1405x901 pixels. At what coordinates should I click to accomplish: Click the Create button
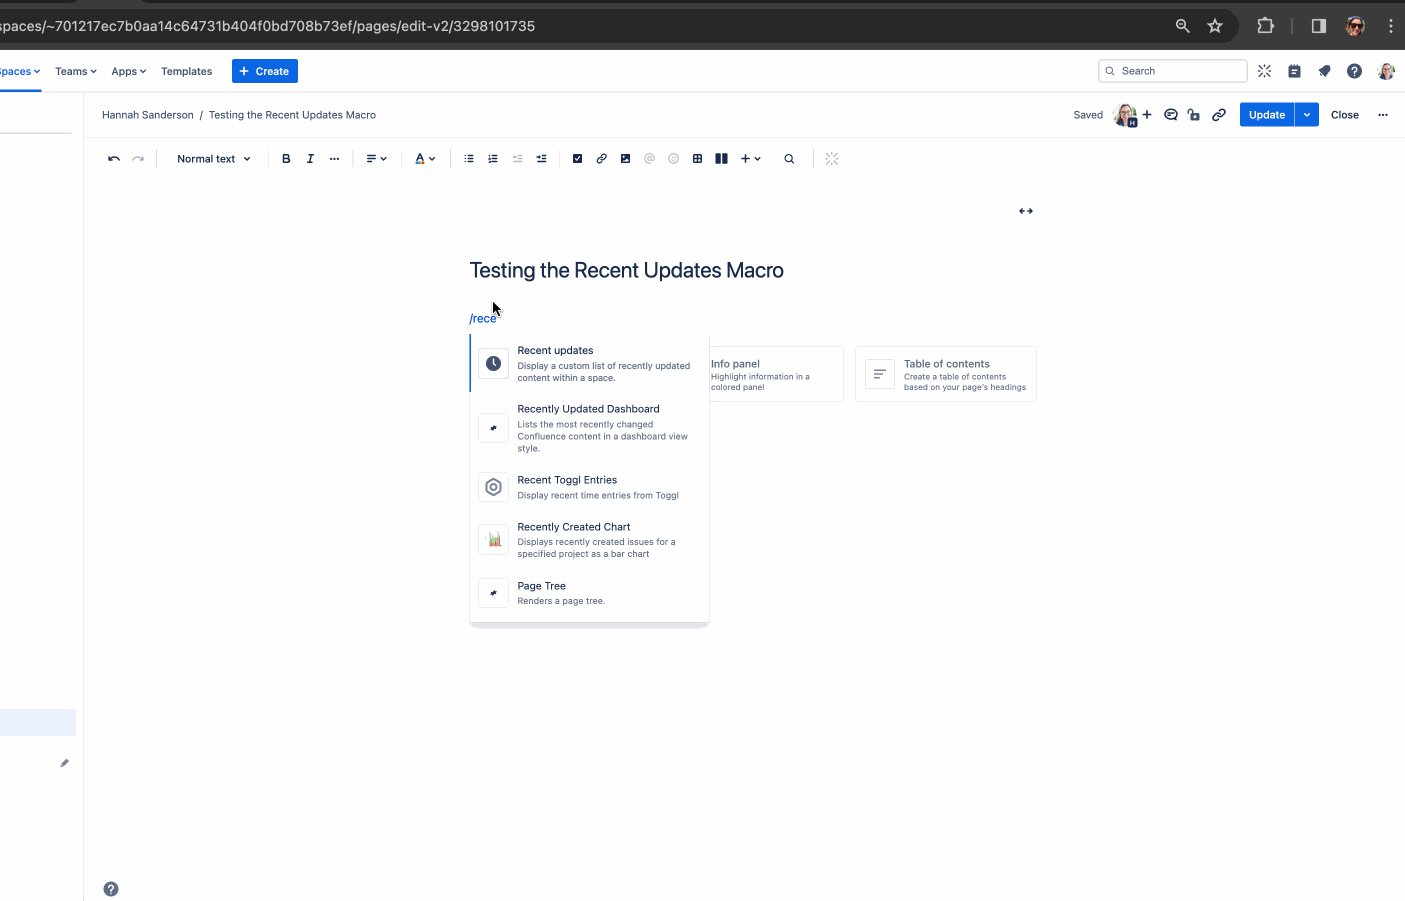pyautogui.click(x=265, y=71)
